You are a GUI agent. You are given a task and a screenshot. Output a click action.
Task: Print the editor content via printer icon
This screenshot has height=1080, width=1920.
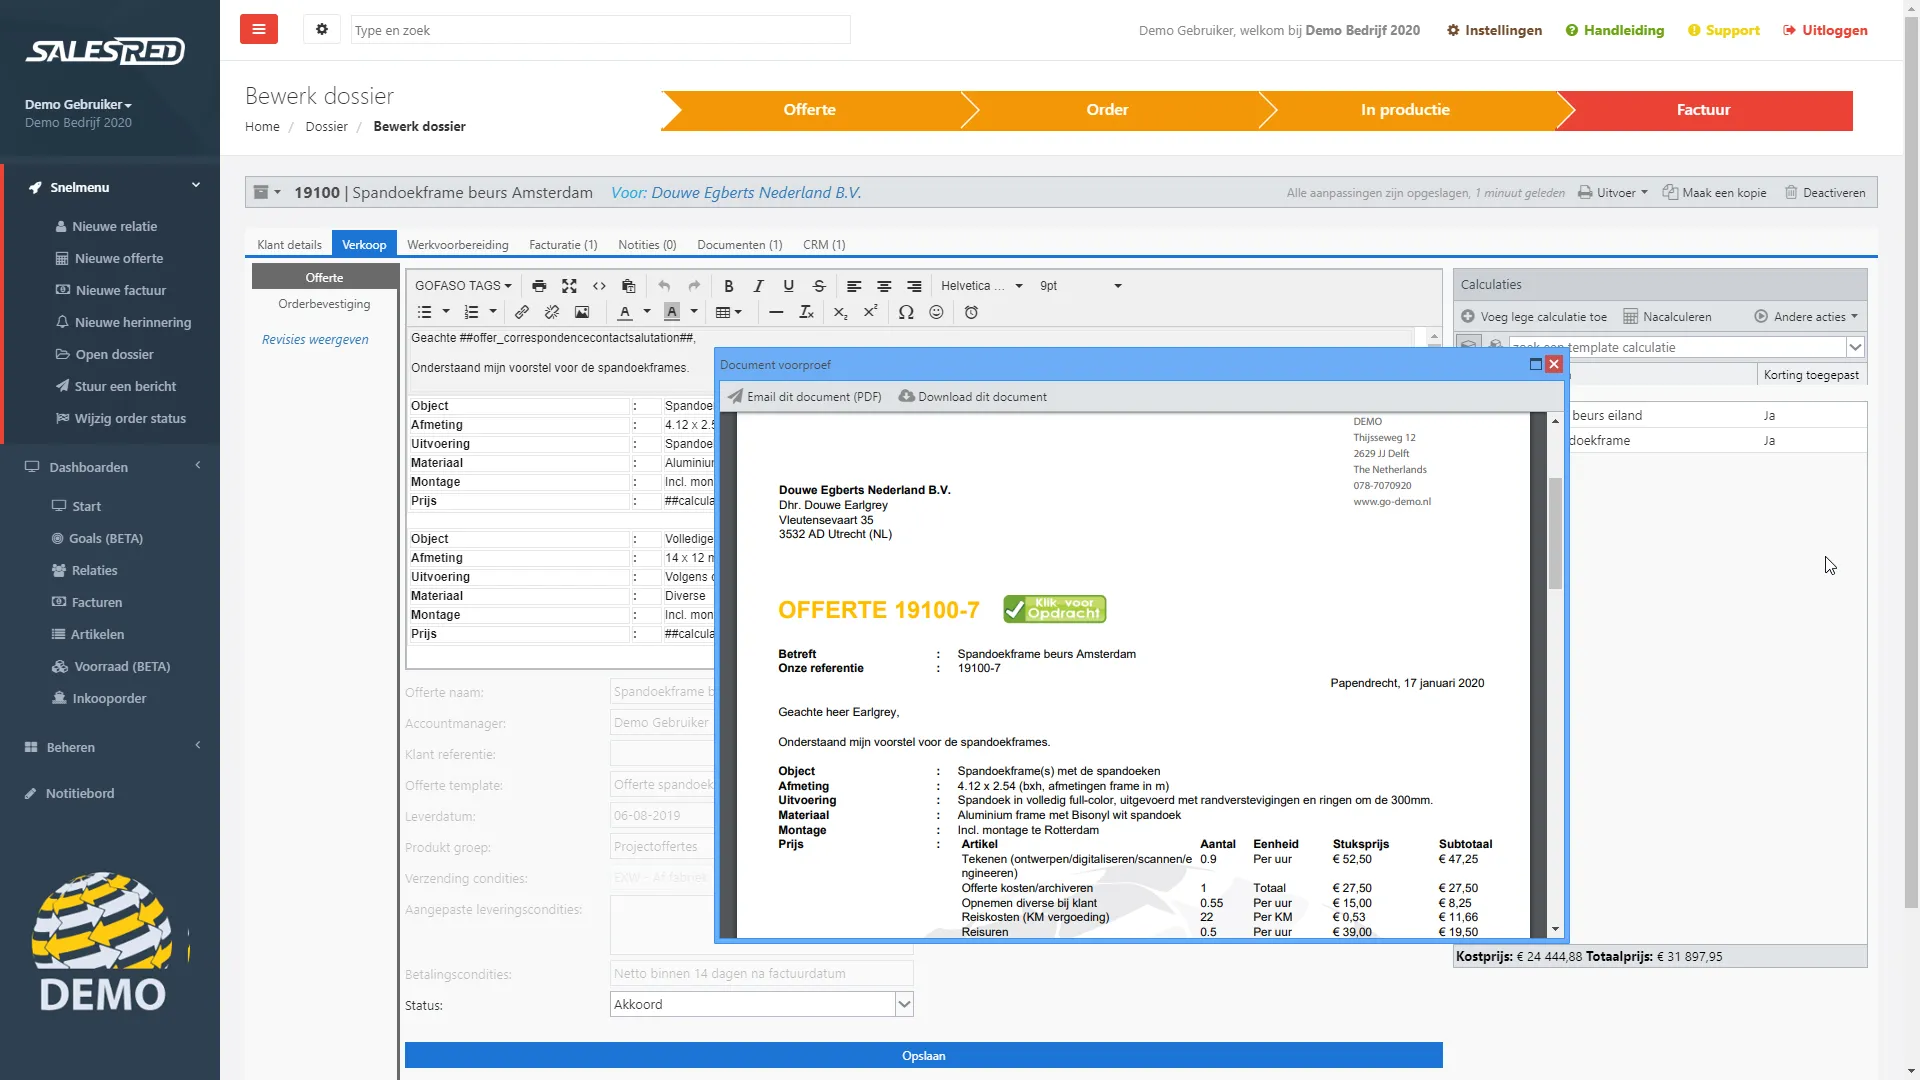click(539, 286)
